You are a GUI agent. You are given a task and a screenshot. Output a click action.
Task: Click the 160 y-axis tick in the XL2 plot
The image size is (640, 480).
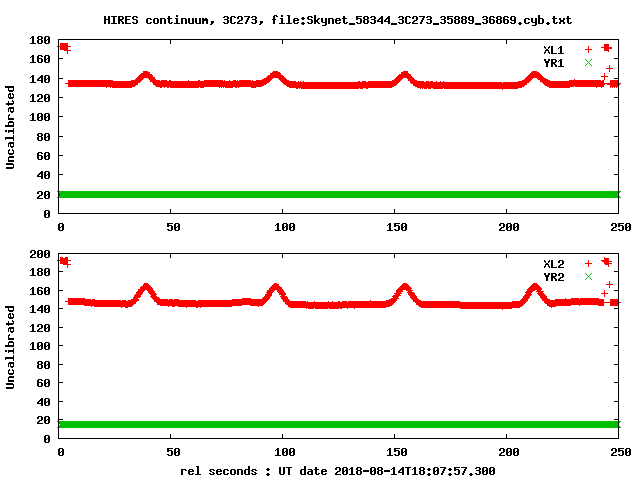tap(40, 291)
